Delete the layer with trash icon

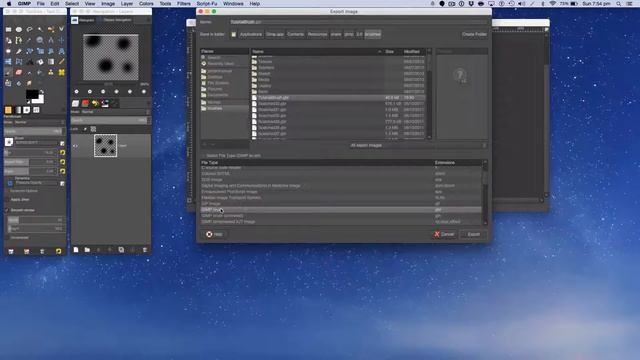click(x=144, y=249)
